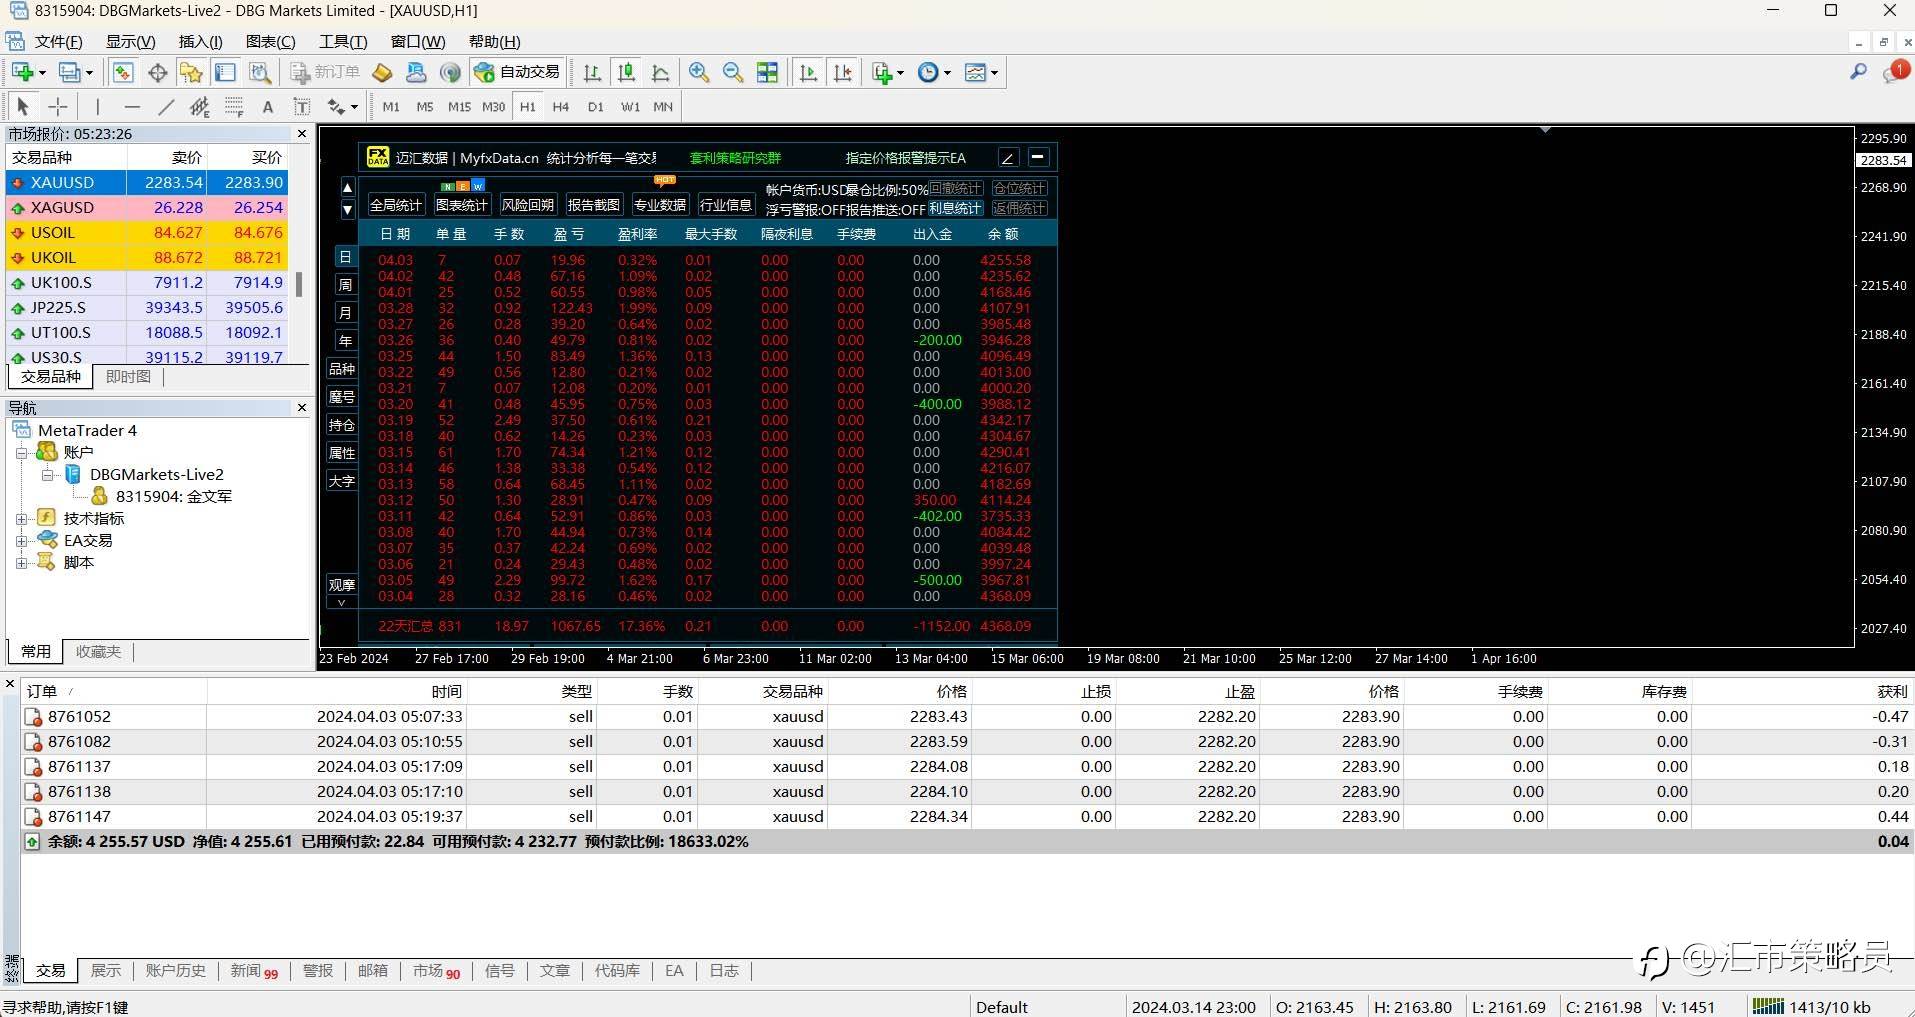
Task: Expand the EA交易 tree node
Action: [21, 540]
